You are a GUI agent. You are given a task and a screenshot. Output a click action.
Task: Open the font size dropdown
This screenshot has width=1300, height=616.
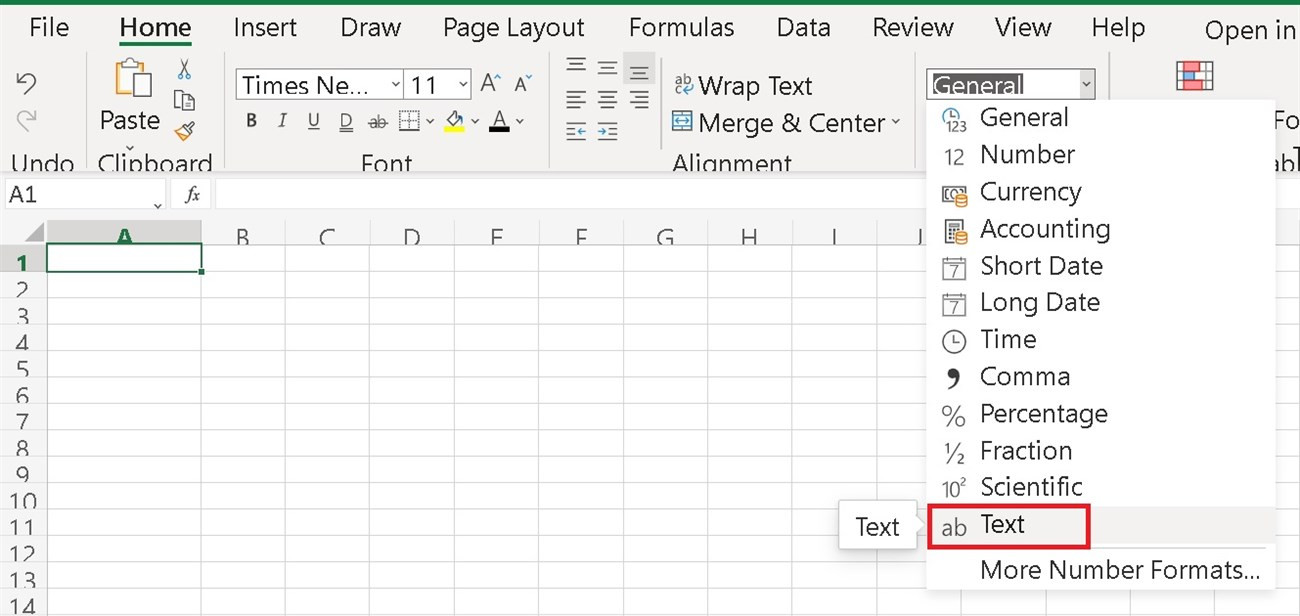(x=463, y=85)
